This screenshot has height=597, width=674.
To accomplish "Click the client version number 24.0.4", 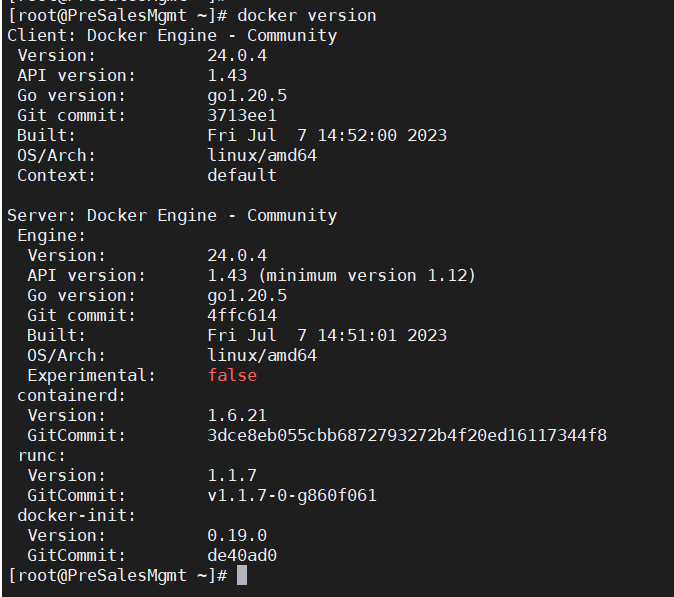I will [237, 55].
